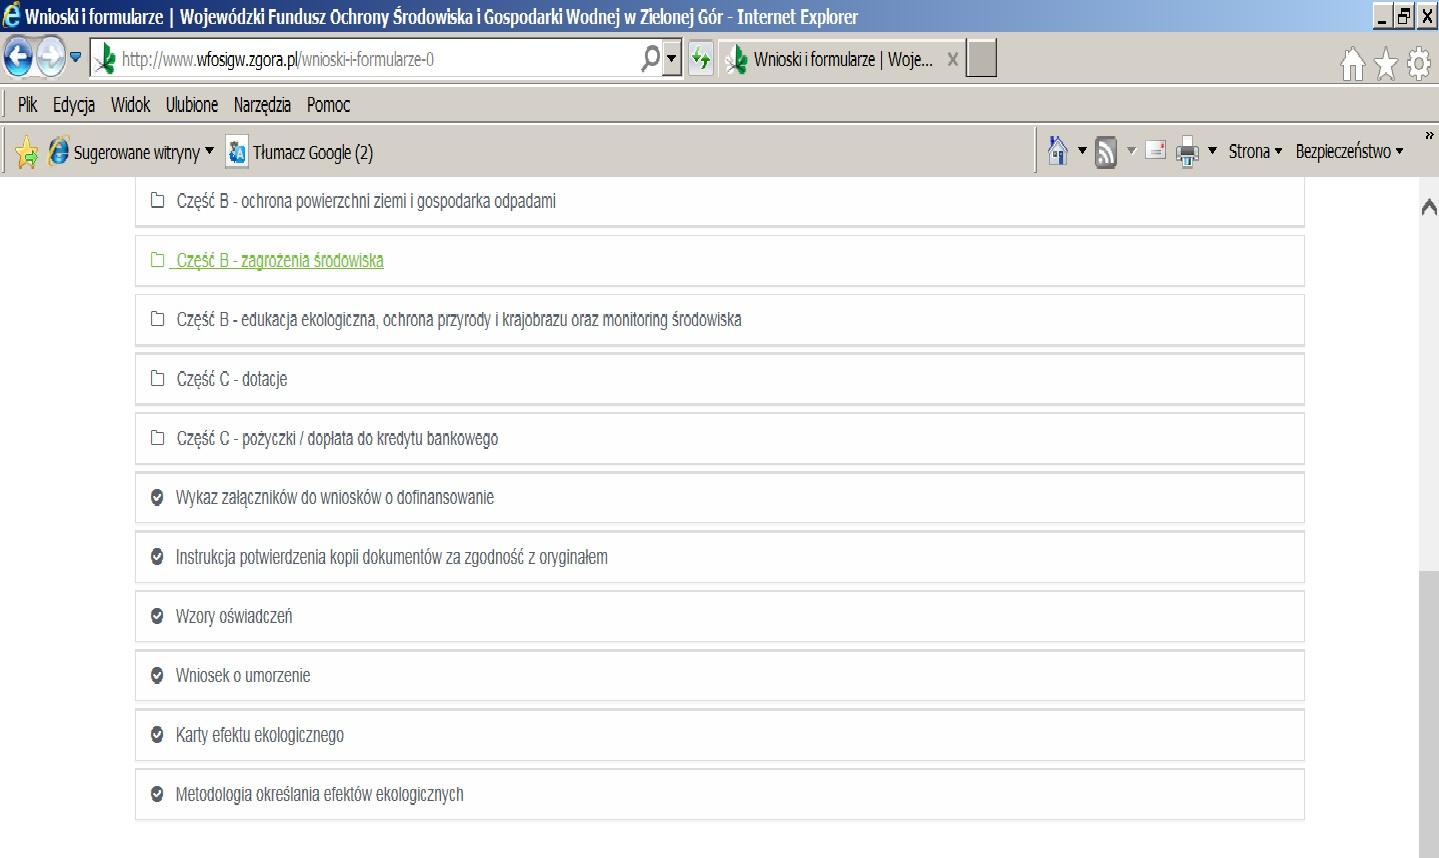Open the feeds dropdown arrow
1439x858 pixels.
coord(1132,151)
